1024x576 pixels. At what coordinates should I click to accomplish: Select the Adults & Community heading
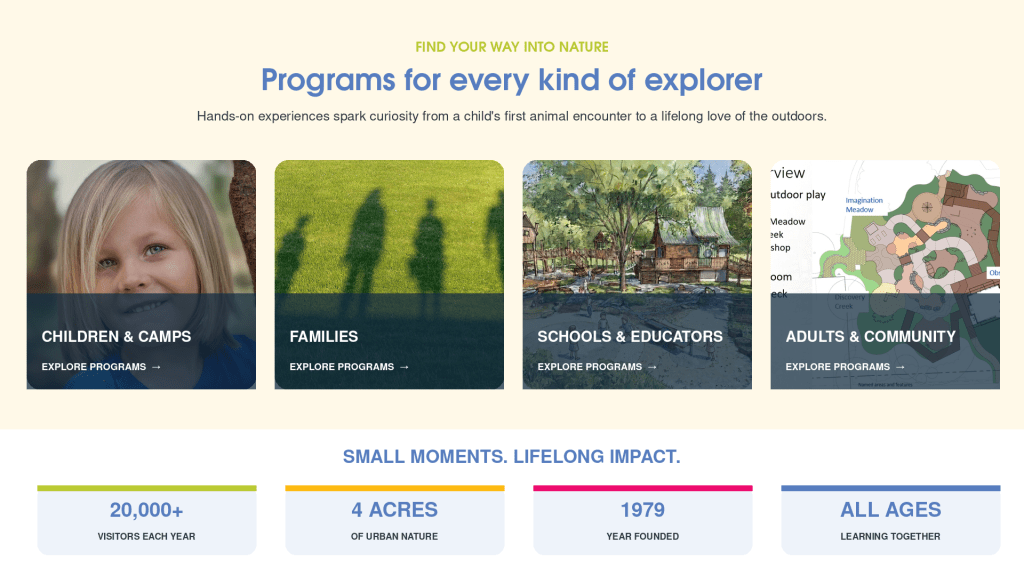click(871, 336)
